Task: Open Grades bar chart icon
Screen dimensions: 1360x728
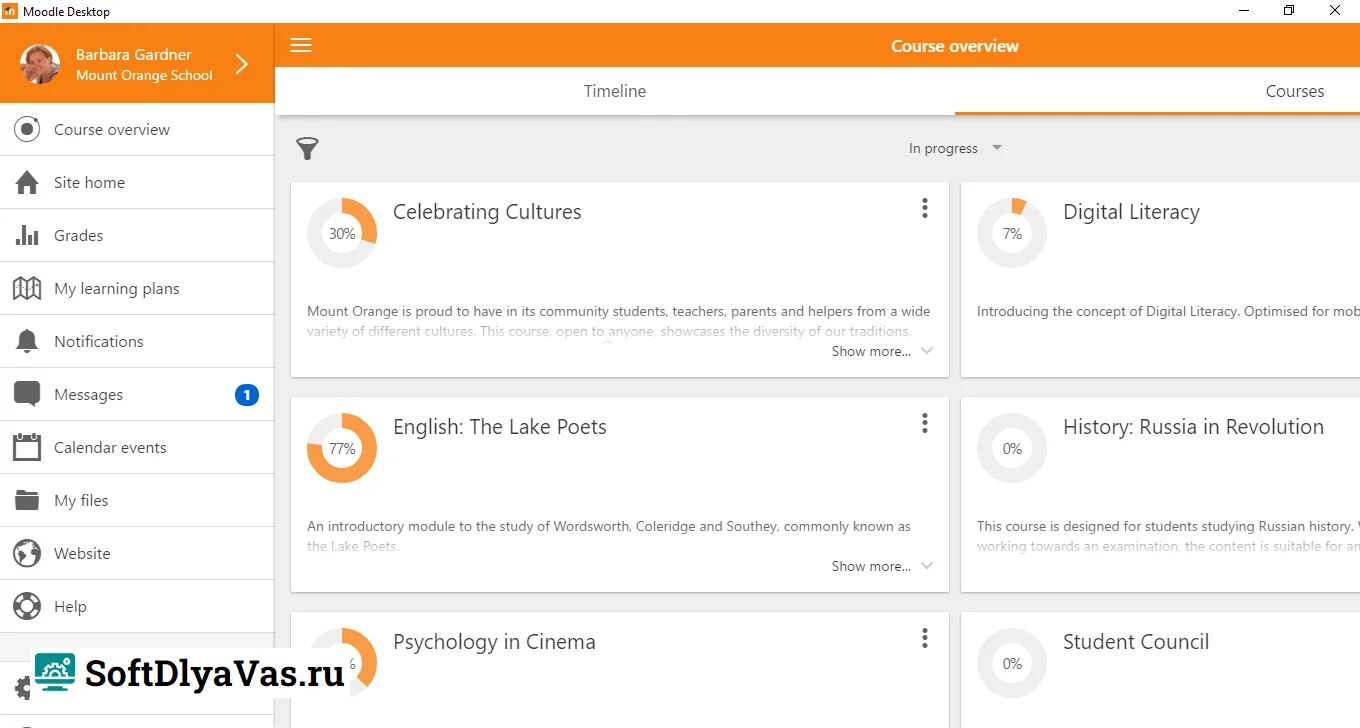Action: click(x=27, y=236)
